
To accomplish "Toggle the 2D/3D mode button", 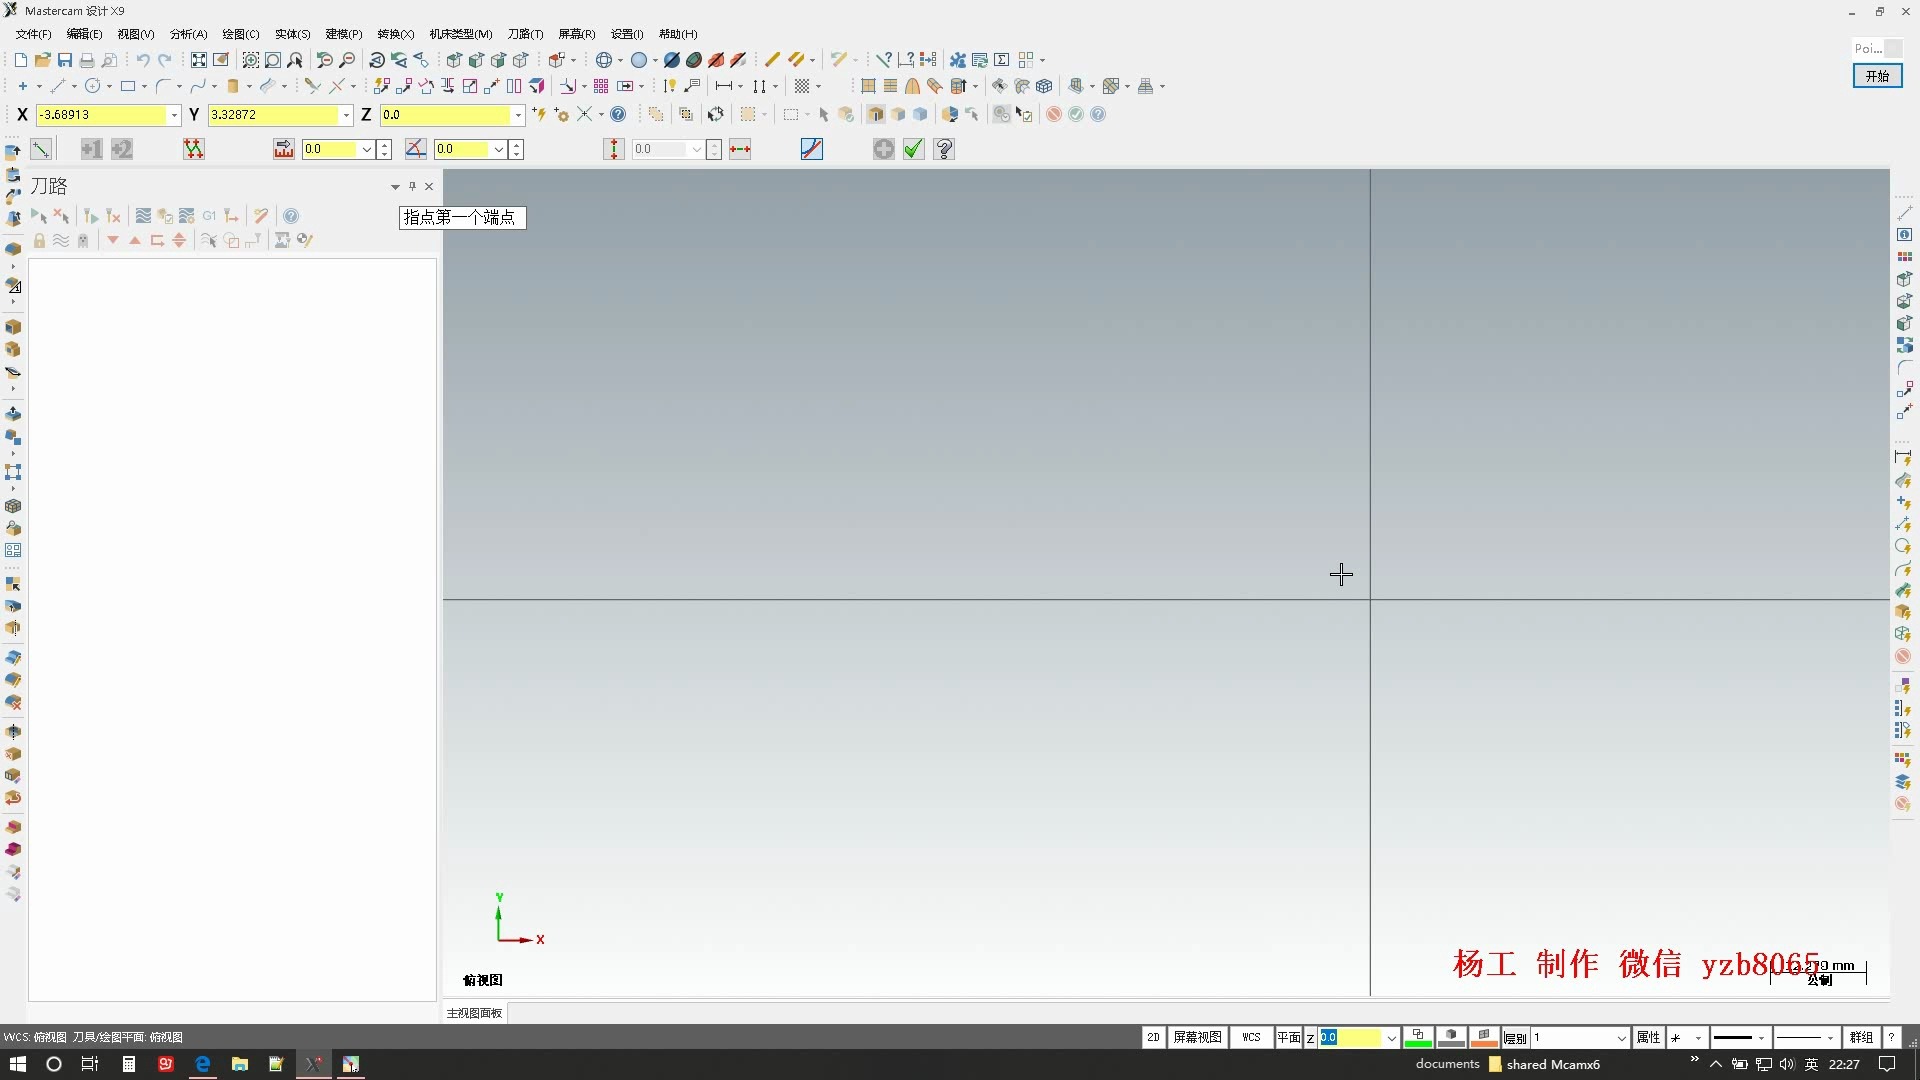I will point(1153,1038).
